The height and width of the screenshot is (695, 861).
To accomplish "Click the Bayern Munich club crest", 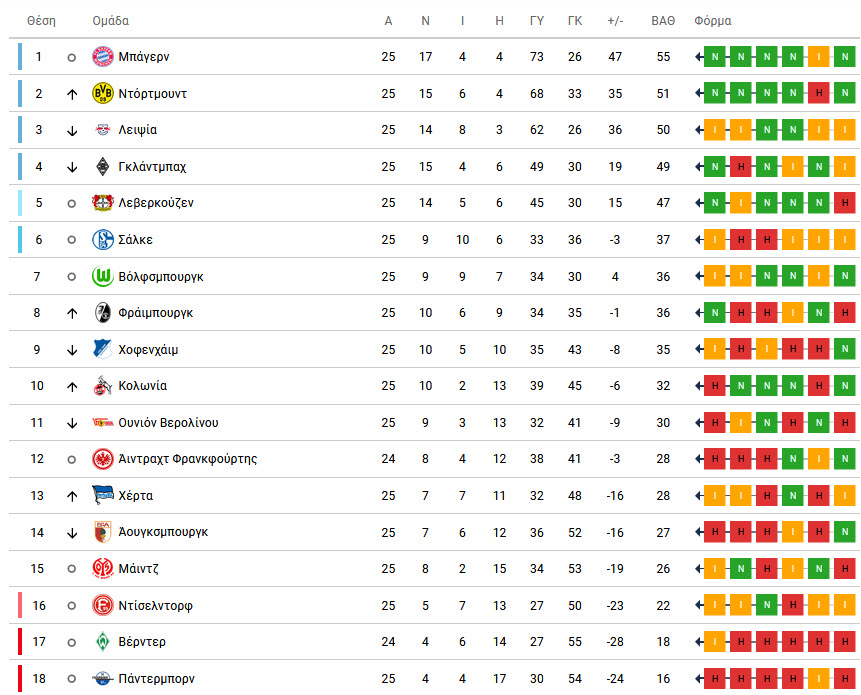I will tap(103, 57).
